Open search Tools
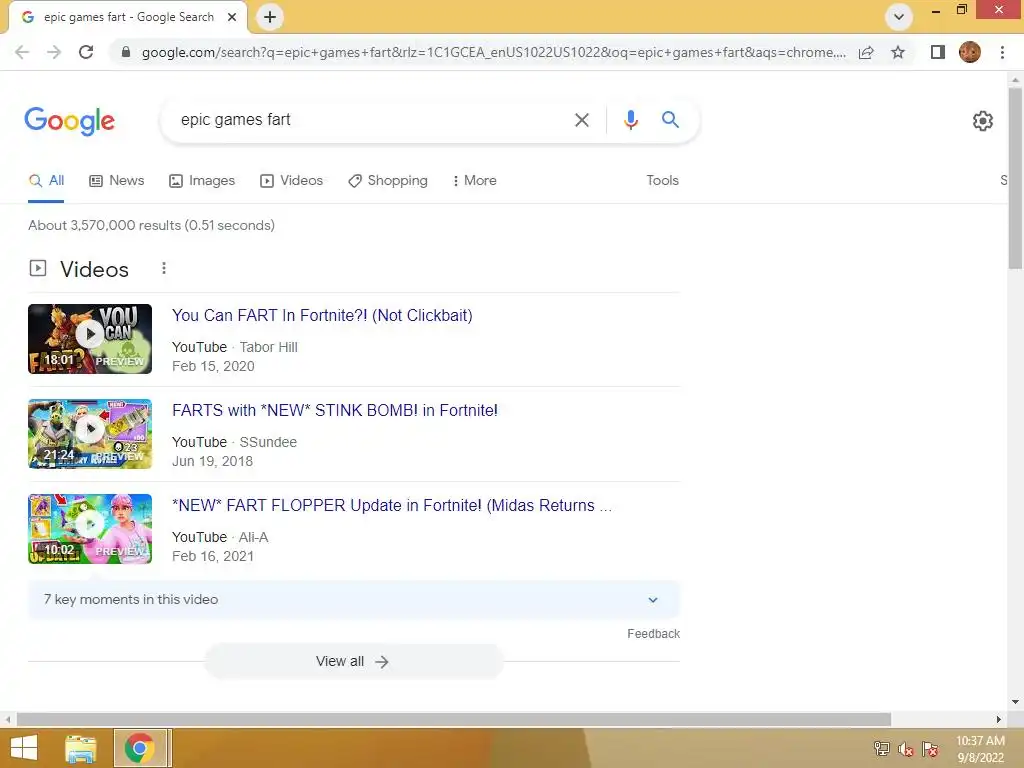 point(662,181)
